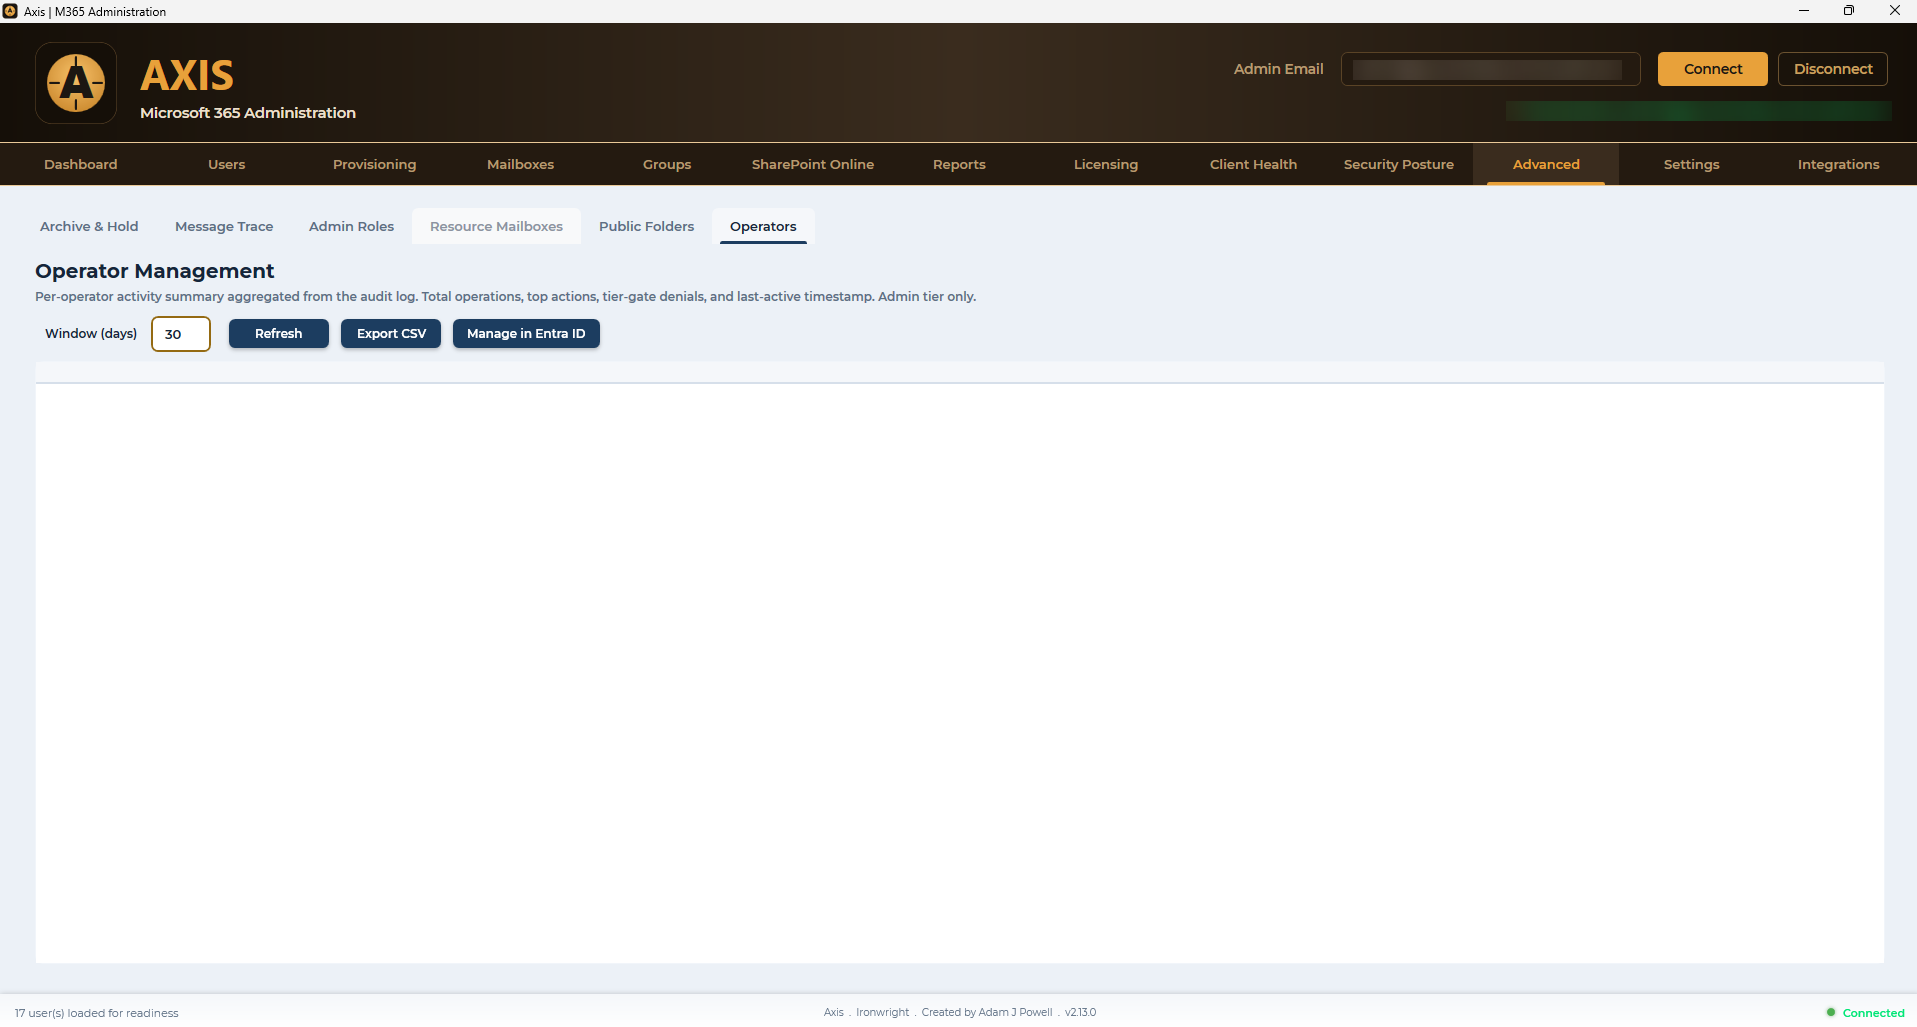The image size is (1917, 1027).
Task: Click the Connected status indicator
Action: (1866, 1013)
